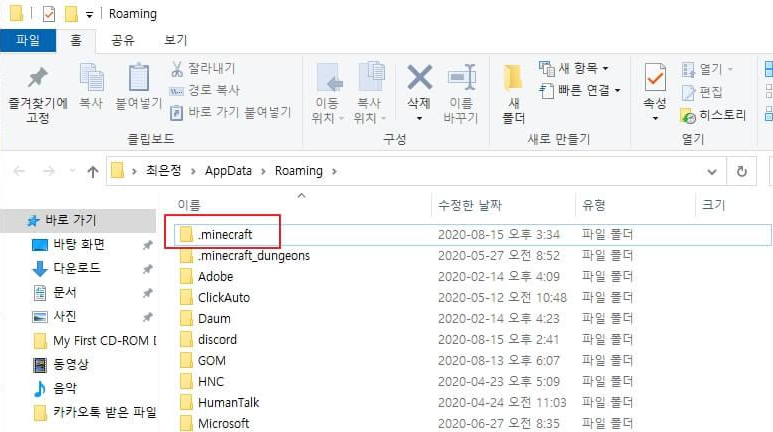Create a new folder with 새 폴더
This screenshot has width=773, height=432.
(x=513, y=94)
